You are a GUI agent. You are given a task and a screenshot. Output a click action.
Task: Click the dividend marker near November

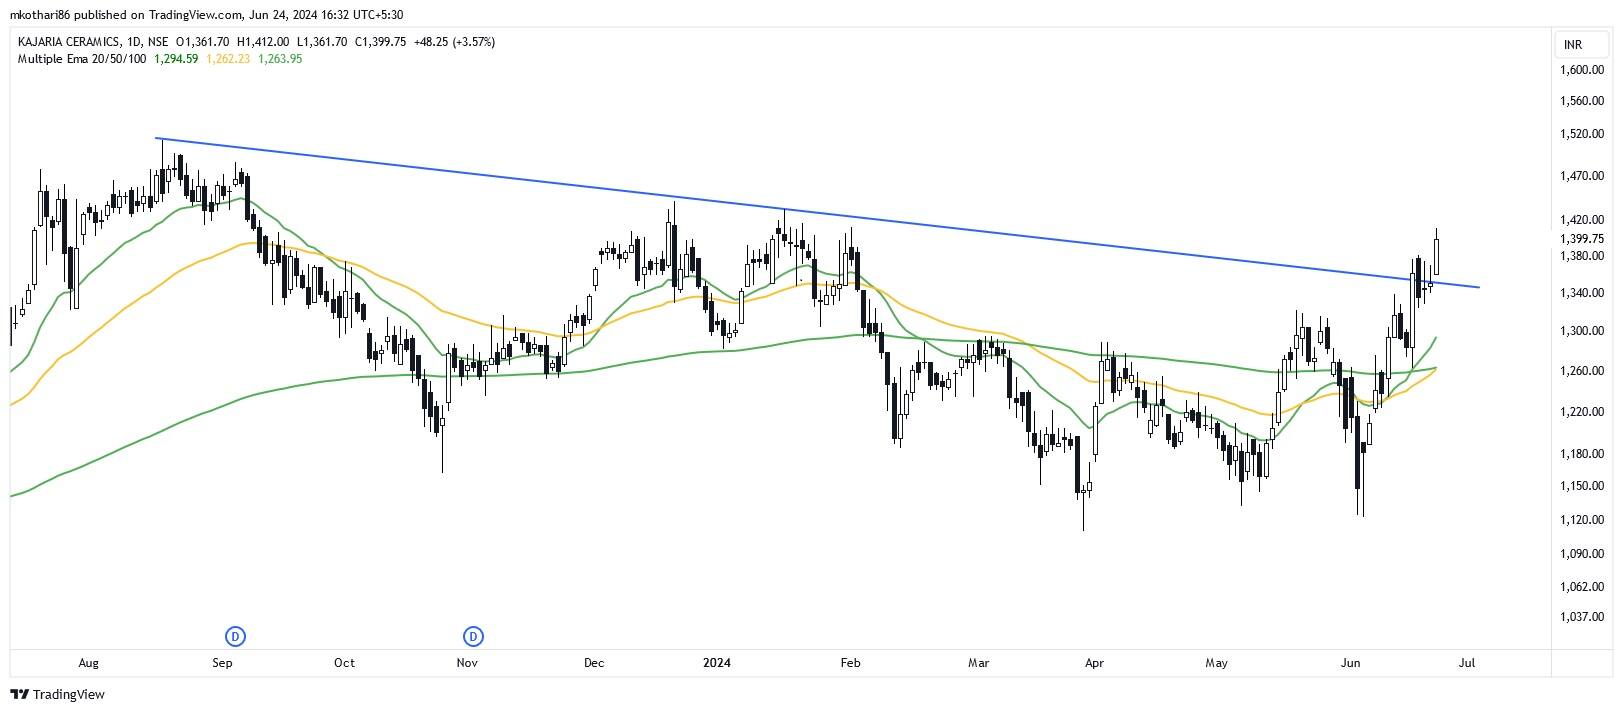click(473, 636)
